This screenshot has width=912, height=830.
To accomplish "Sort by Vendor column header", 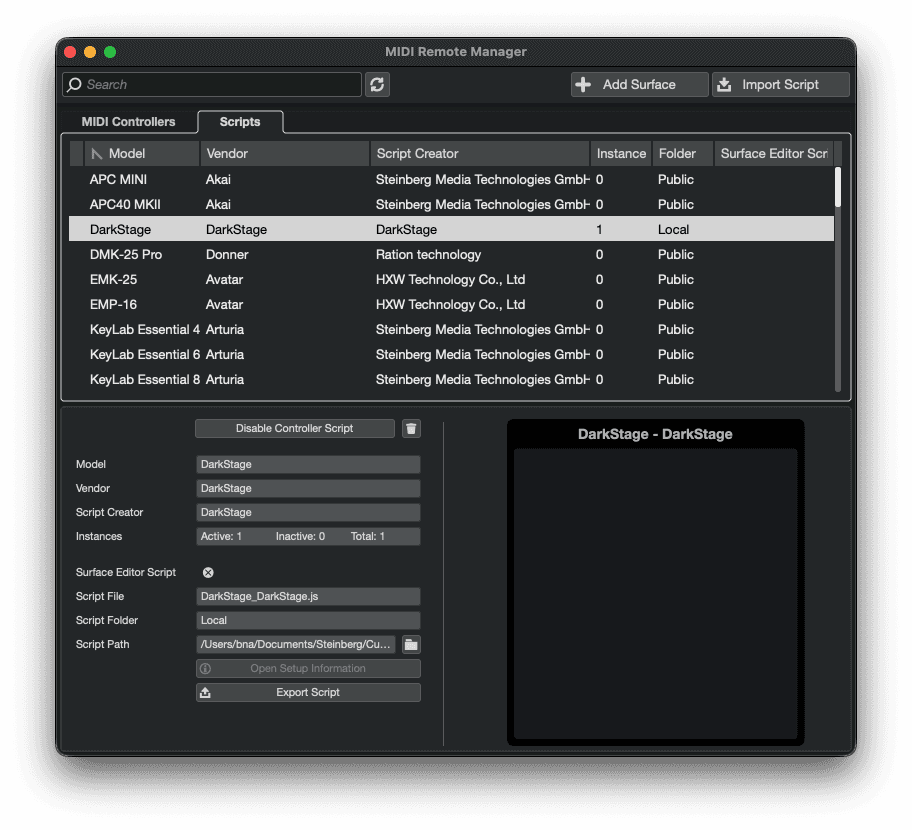I will point(285,154).
